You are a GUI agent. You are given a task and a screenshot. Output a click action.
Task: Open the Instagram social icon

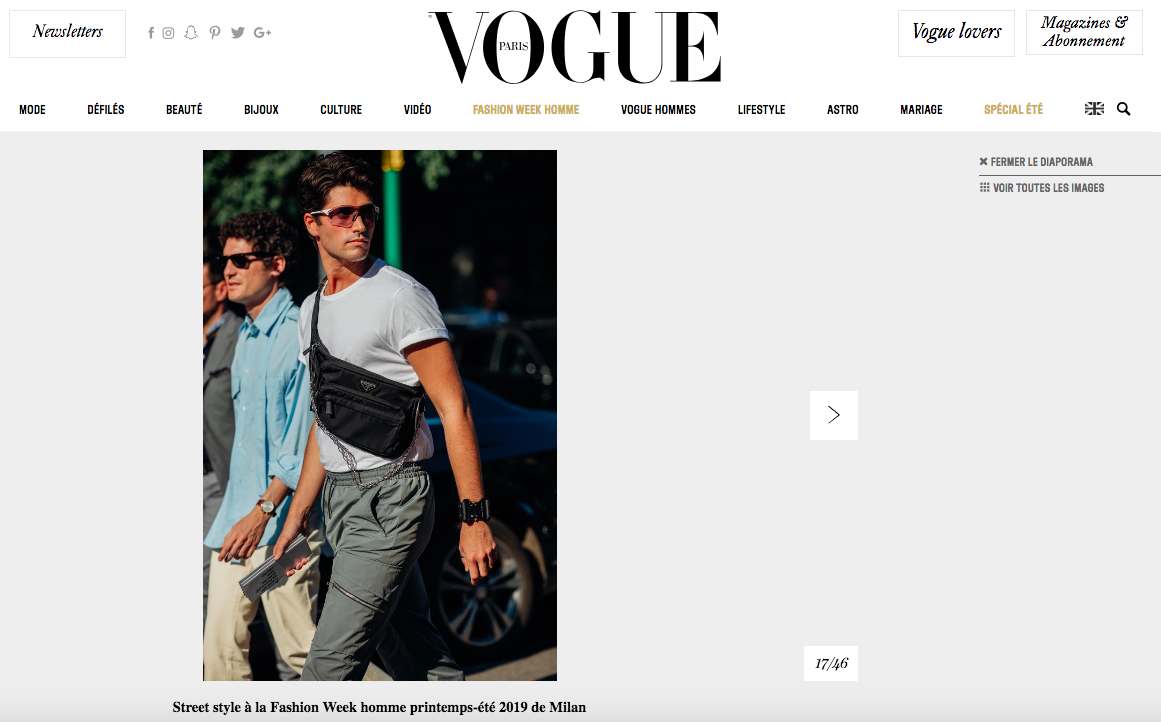coord(169,33)
